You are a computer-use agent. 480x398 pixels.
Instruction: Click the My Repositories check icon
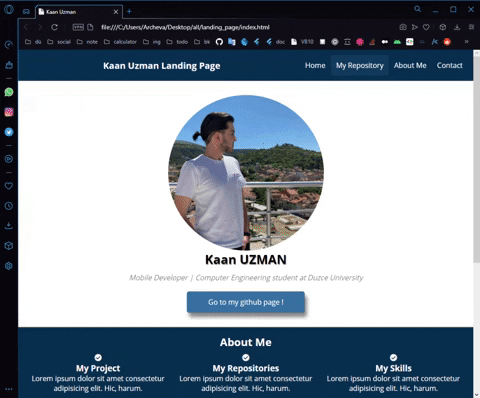pos(246,357)
